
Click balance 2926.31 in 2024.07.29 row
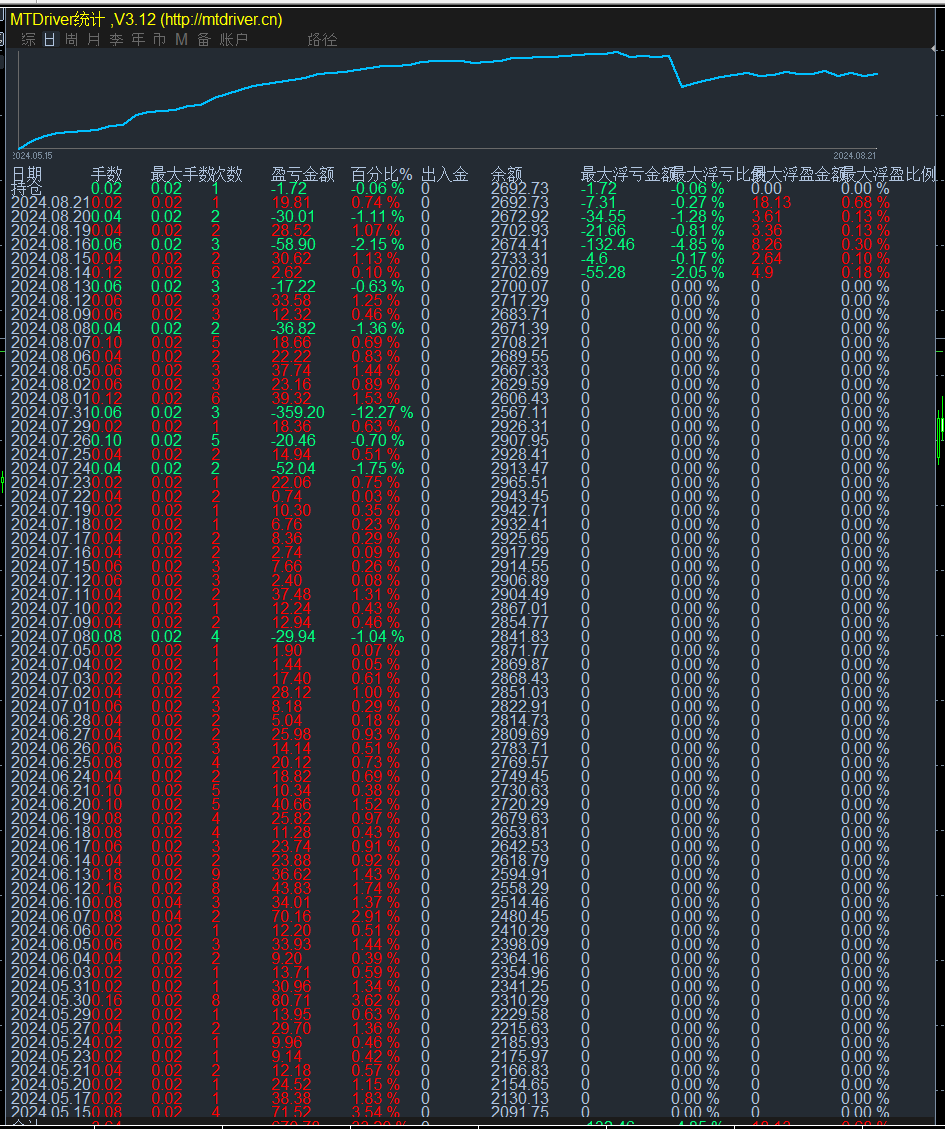coord(519,426)
